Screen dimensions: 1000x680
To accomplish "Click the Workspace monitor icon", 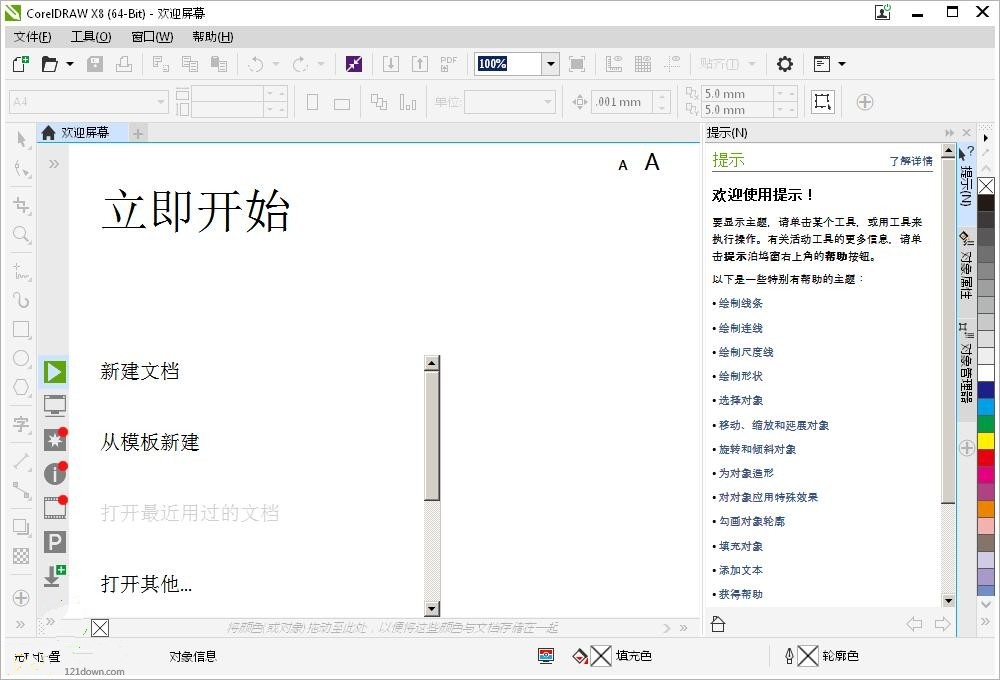I will (55, 404).
